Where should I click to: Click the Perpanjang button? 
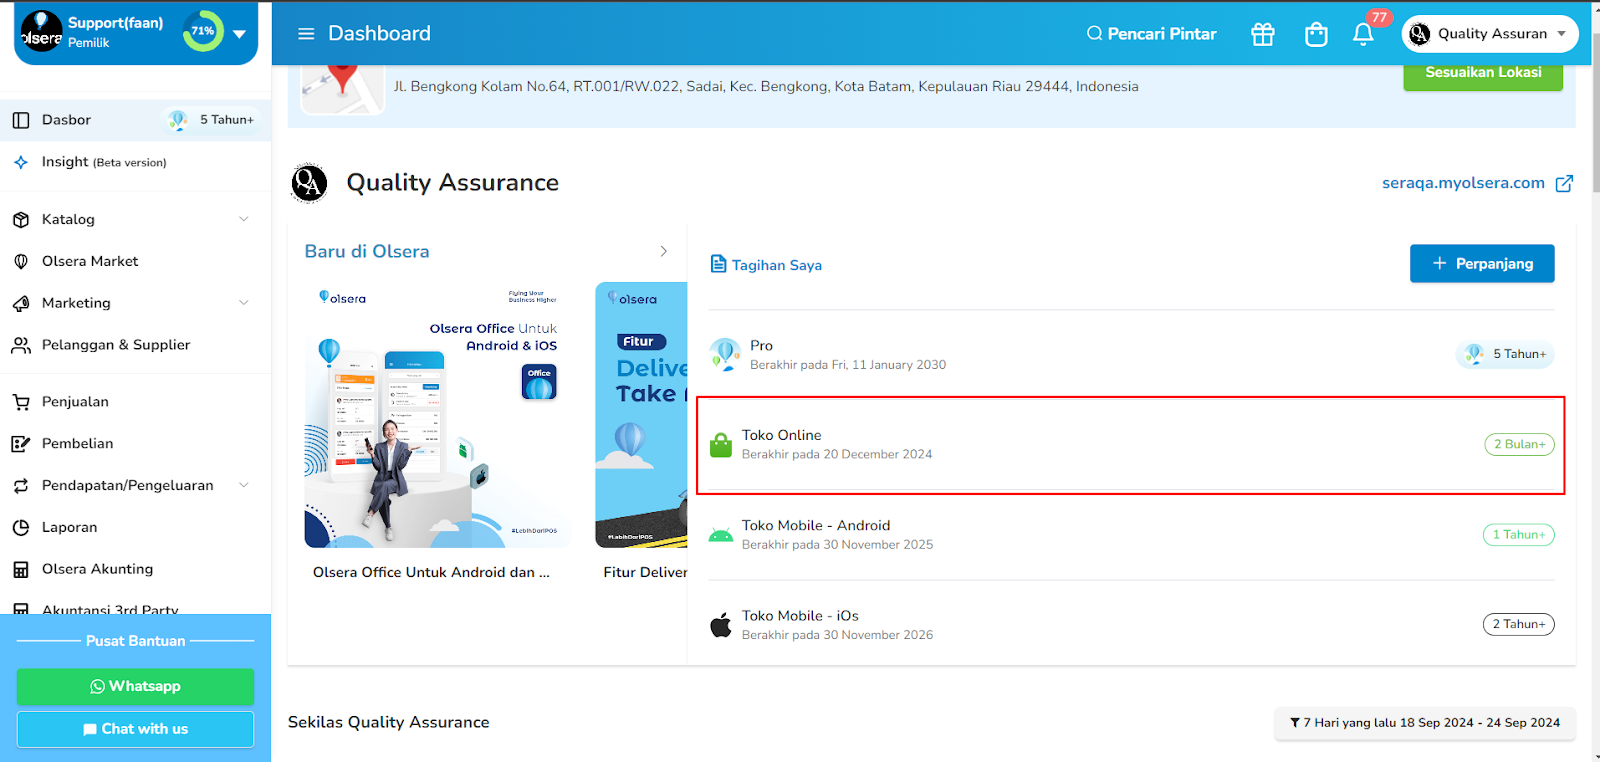click(x=1482, y=264)
